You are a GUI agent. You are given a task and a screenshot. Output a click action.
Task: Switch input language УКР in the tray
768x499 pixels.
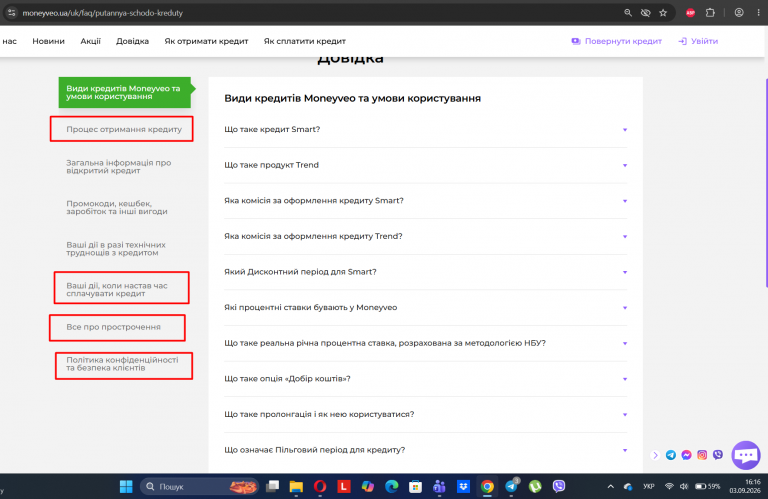[x=649, y=486]
